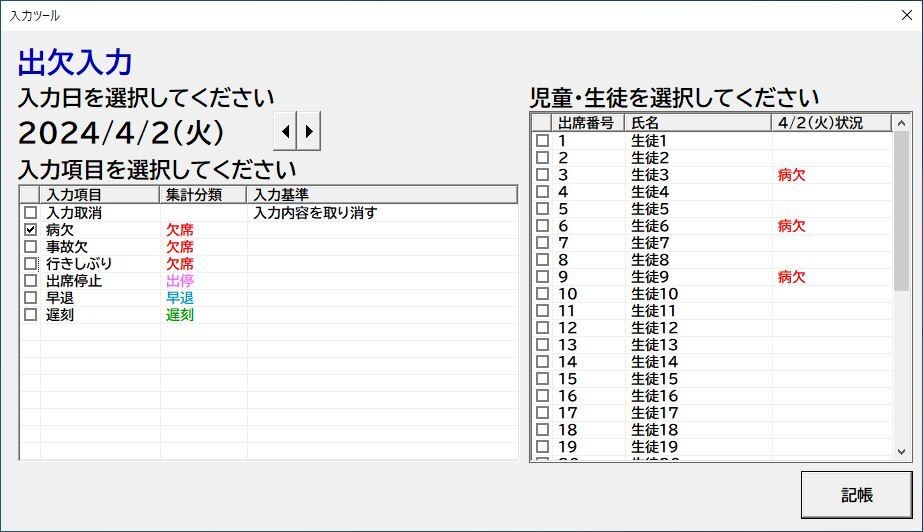
Task: Tick the checkbox for 生徒5
Action: coord(543,209)
